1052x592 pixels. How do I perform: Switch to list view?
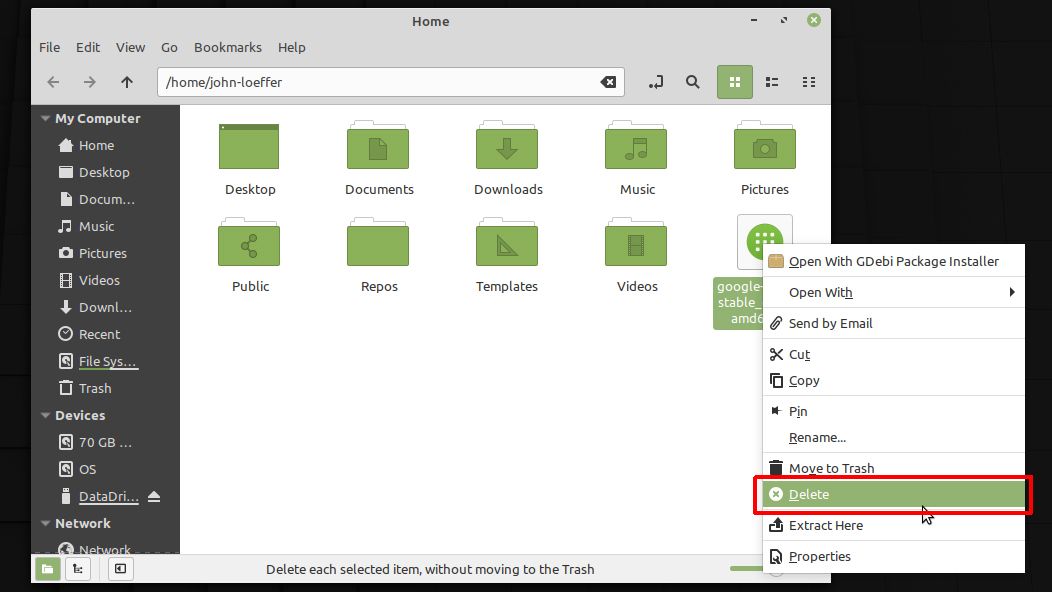(x=771, y=82)
